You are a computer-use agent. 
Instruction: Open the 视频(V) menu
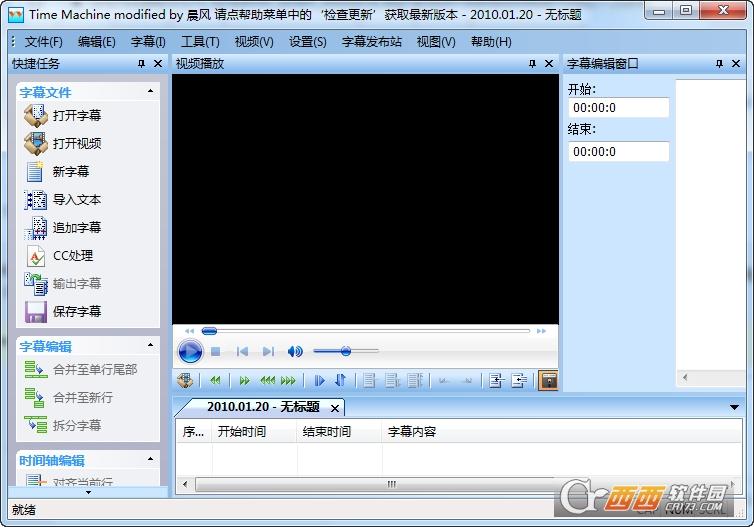[x=254, y=42]
